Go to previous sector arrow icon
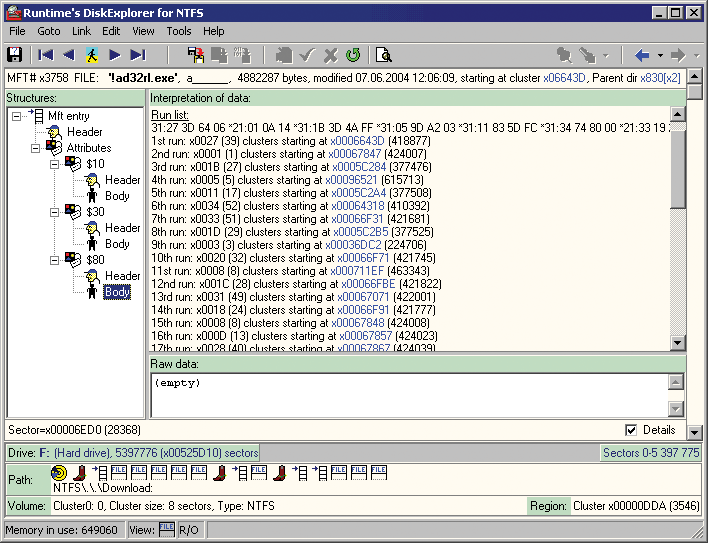The height and width of the screenshot is (543, 708). click(x=69, y=55)
